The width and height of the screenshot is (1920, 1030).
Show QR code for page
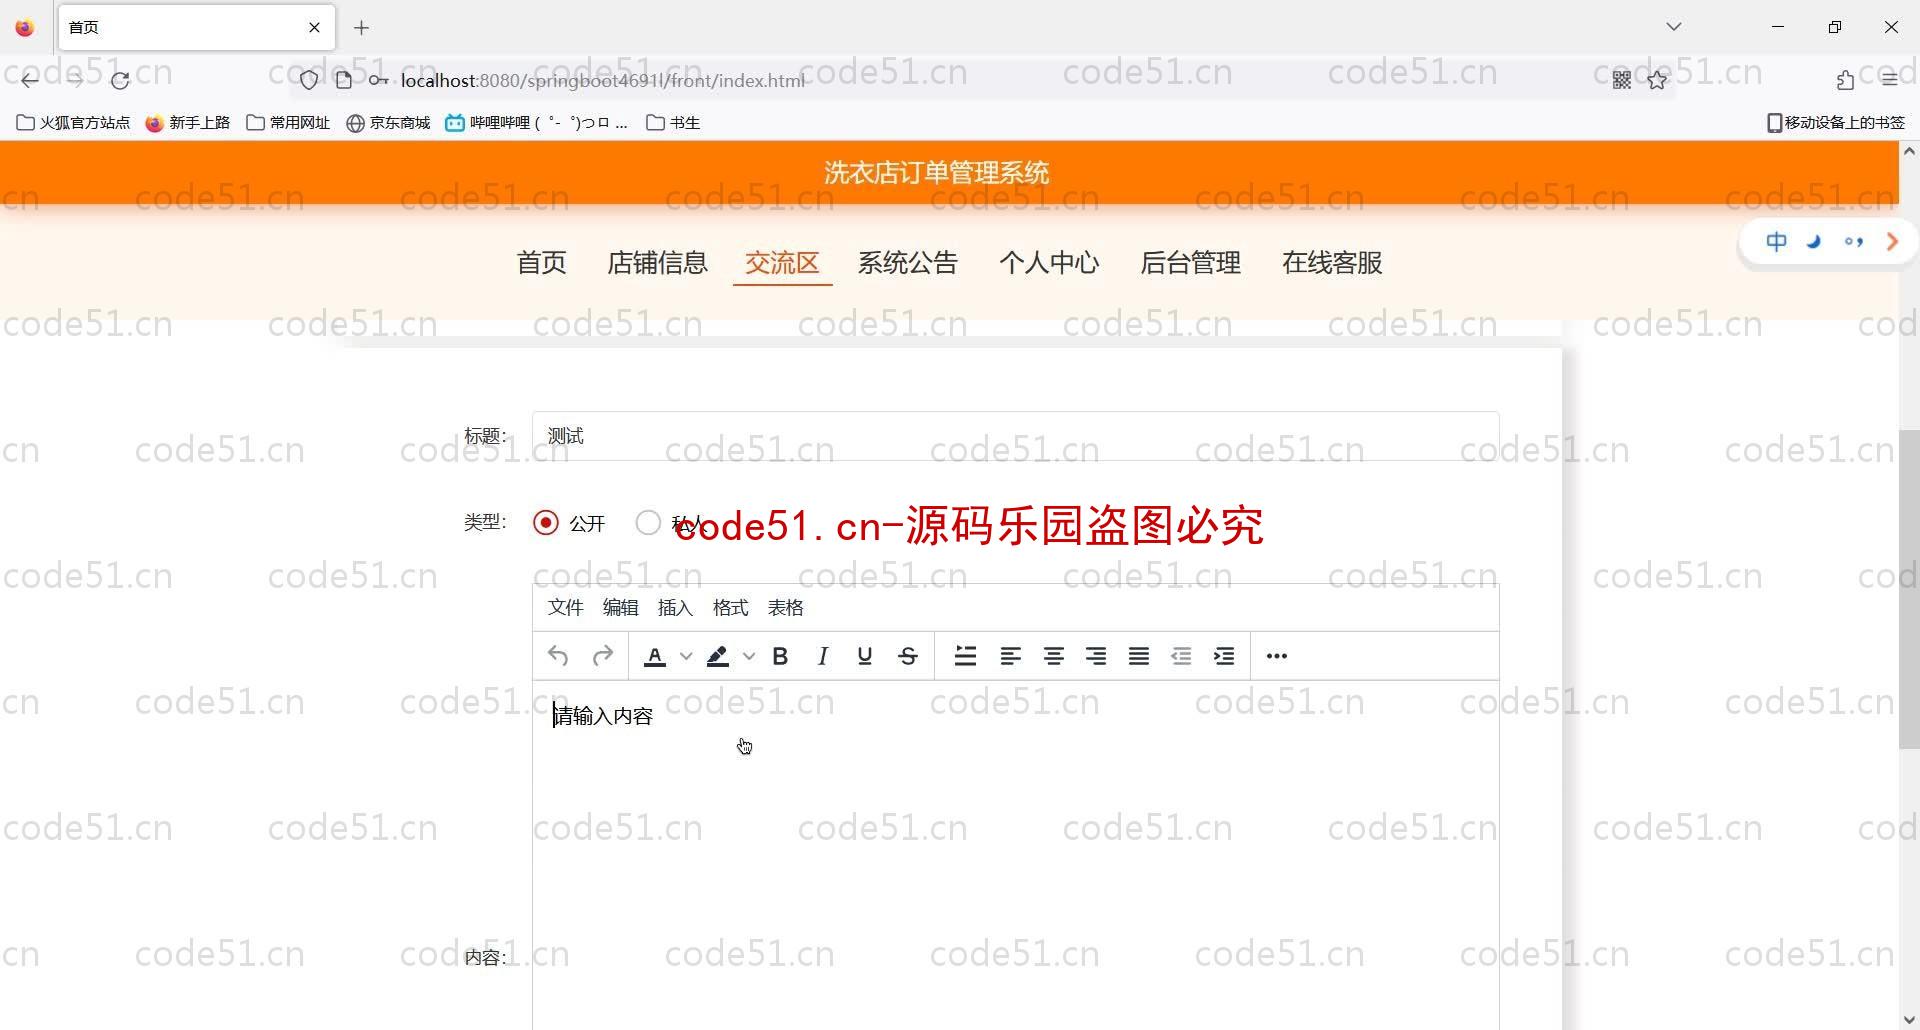(1622, 80)
